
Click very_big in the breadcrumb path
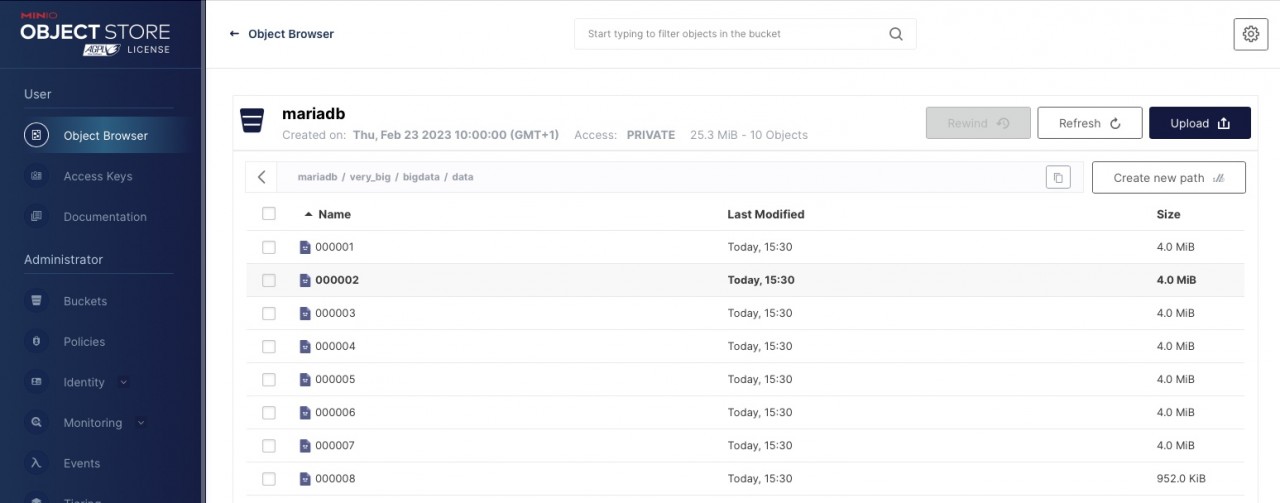(x=369, y=177)
